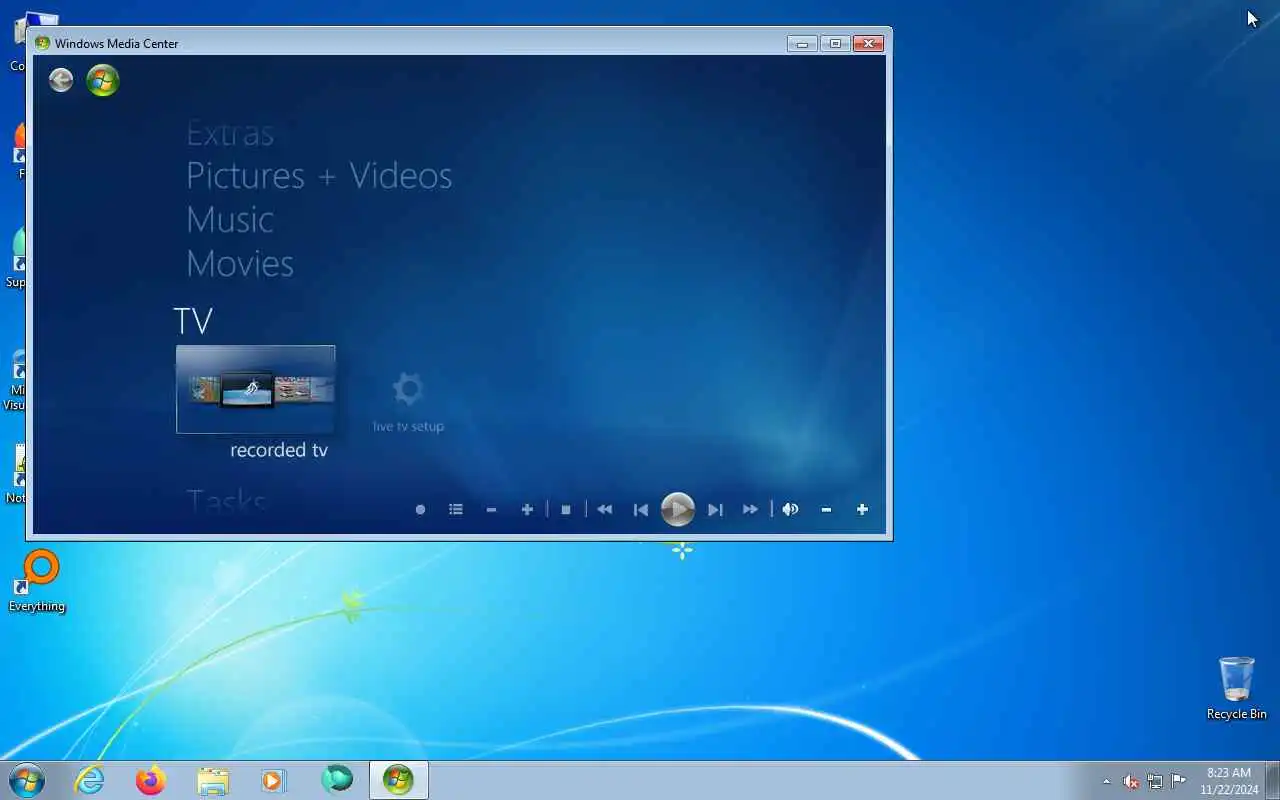Launch Firefox from the taskbar
1280x800 pixels.
tap(151, 780)
